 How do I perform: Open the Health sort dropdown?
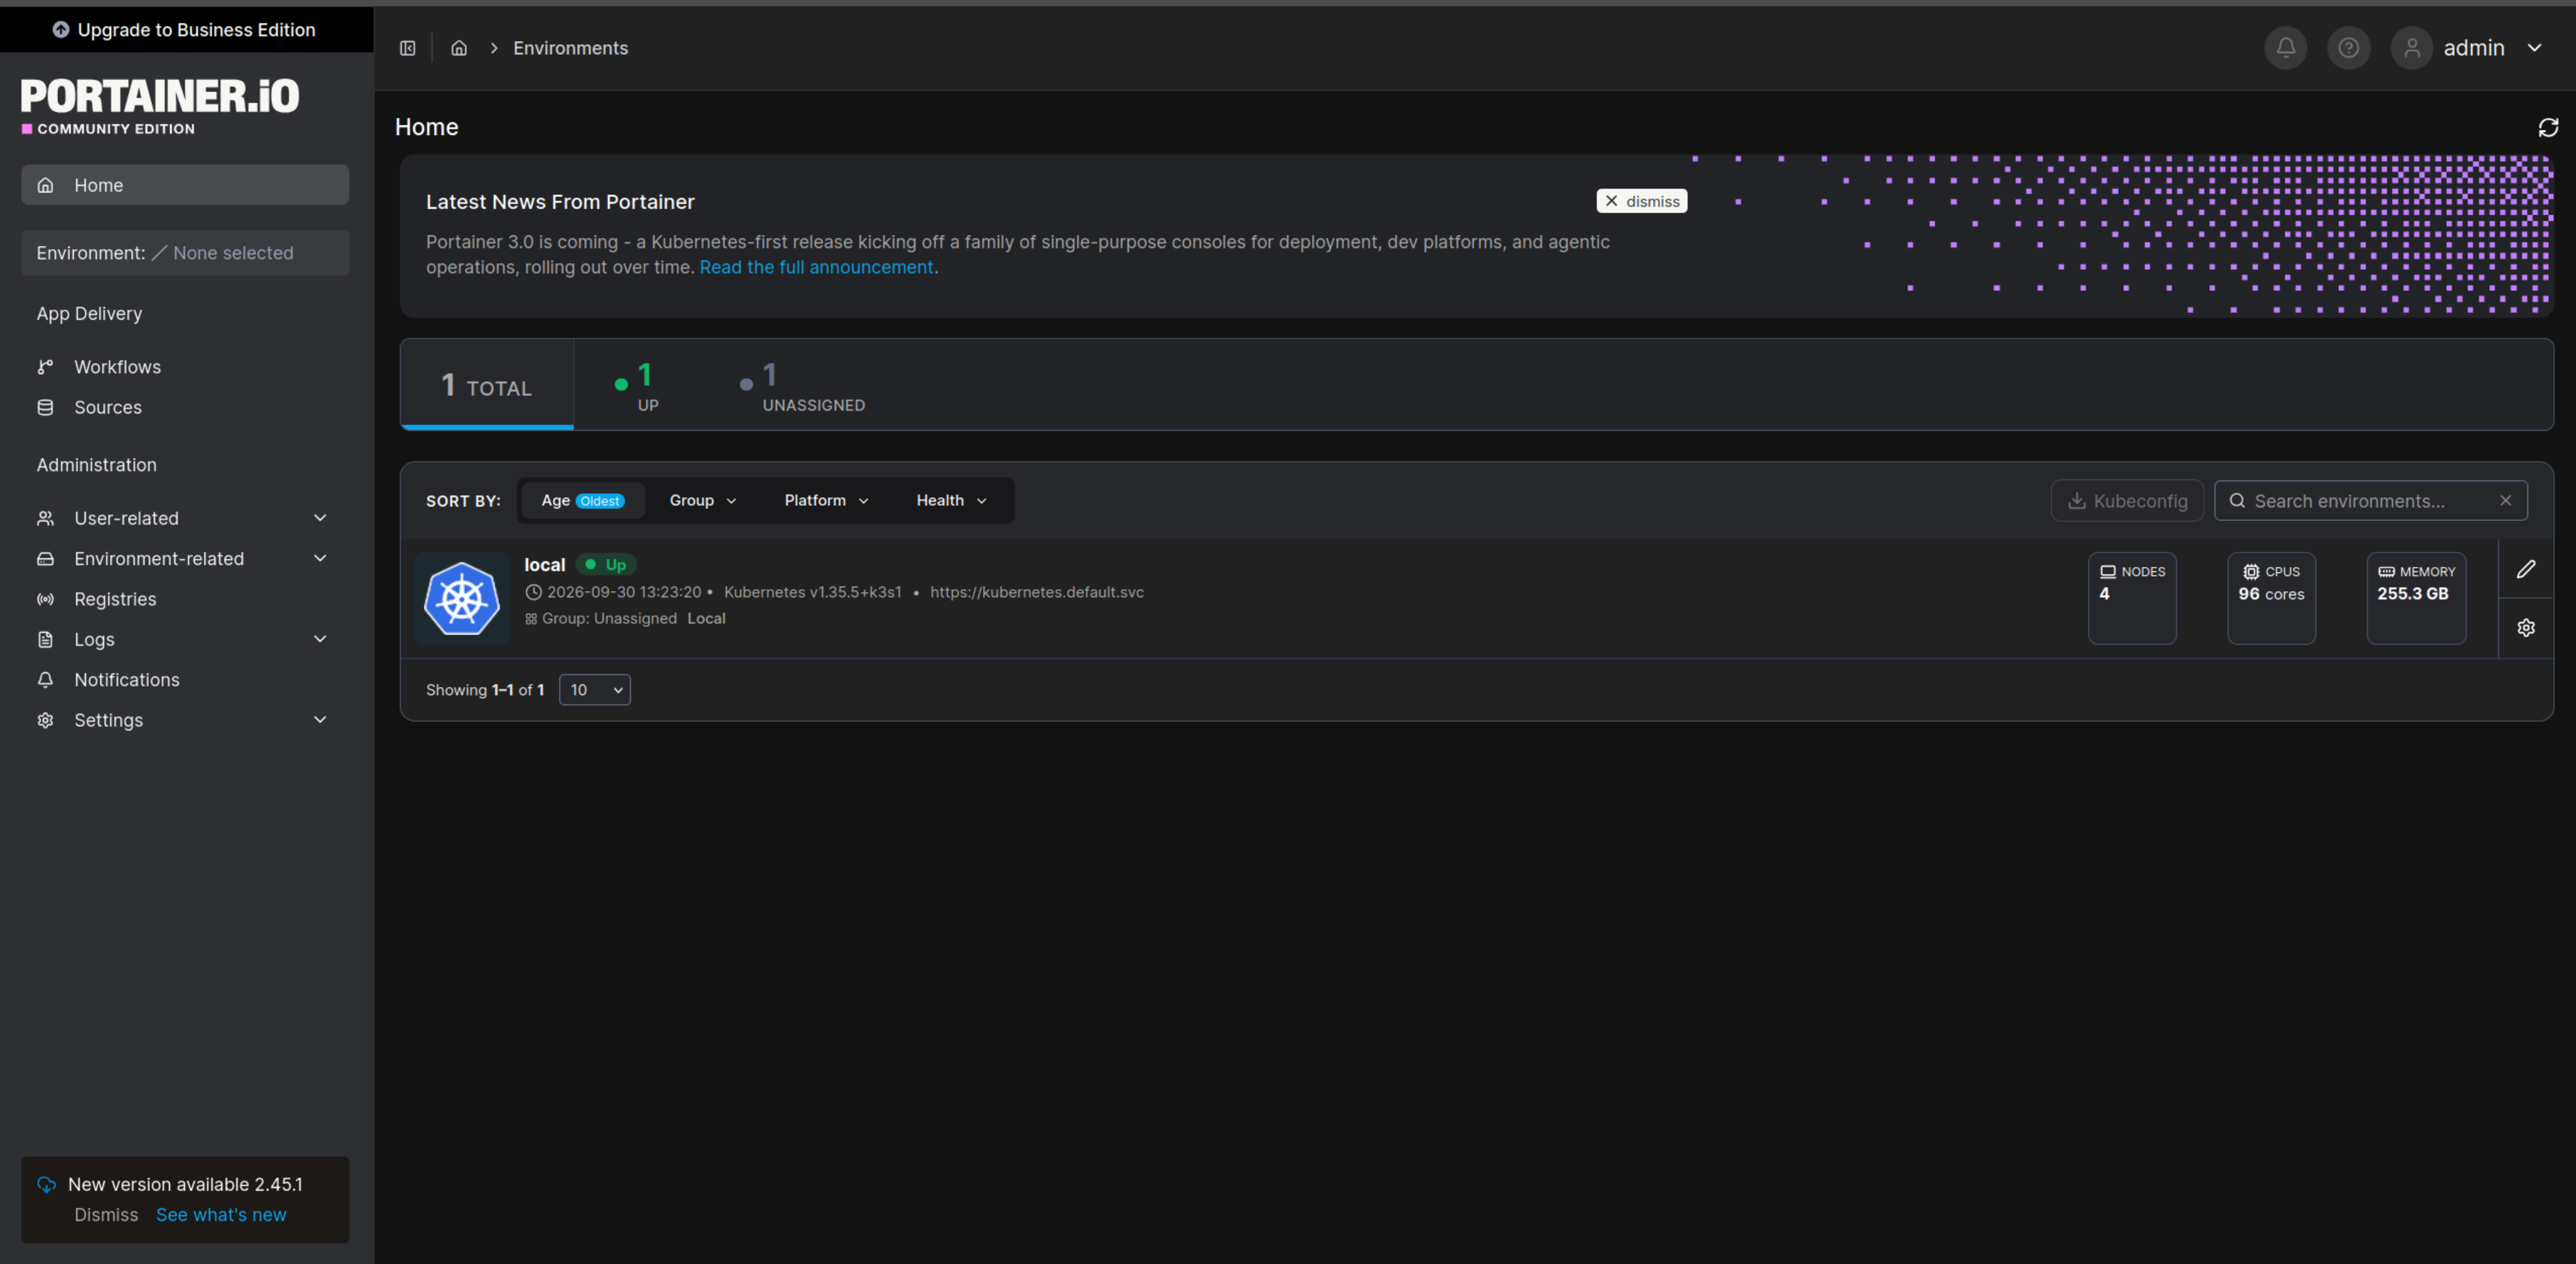tap(951, 500)
